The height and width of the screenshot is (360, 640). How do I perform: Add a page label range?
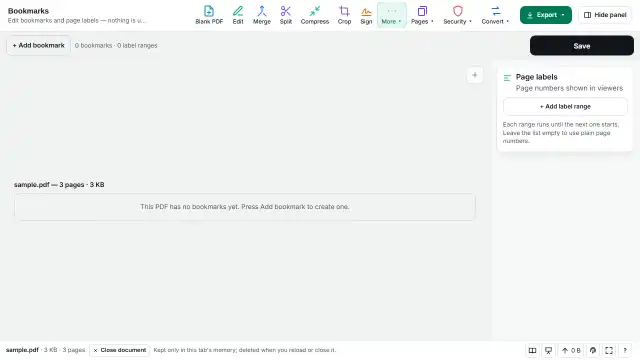(565, 106)
